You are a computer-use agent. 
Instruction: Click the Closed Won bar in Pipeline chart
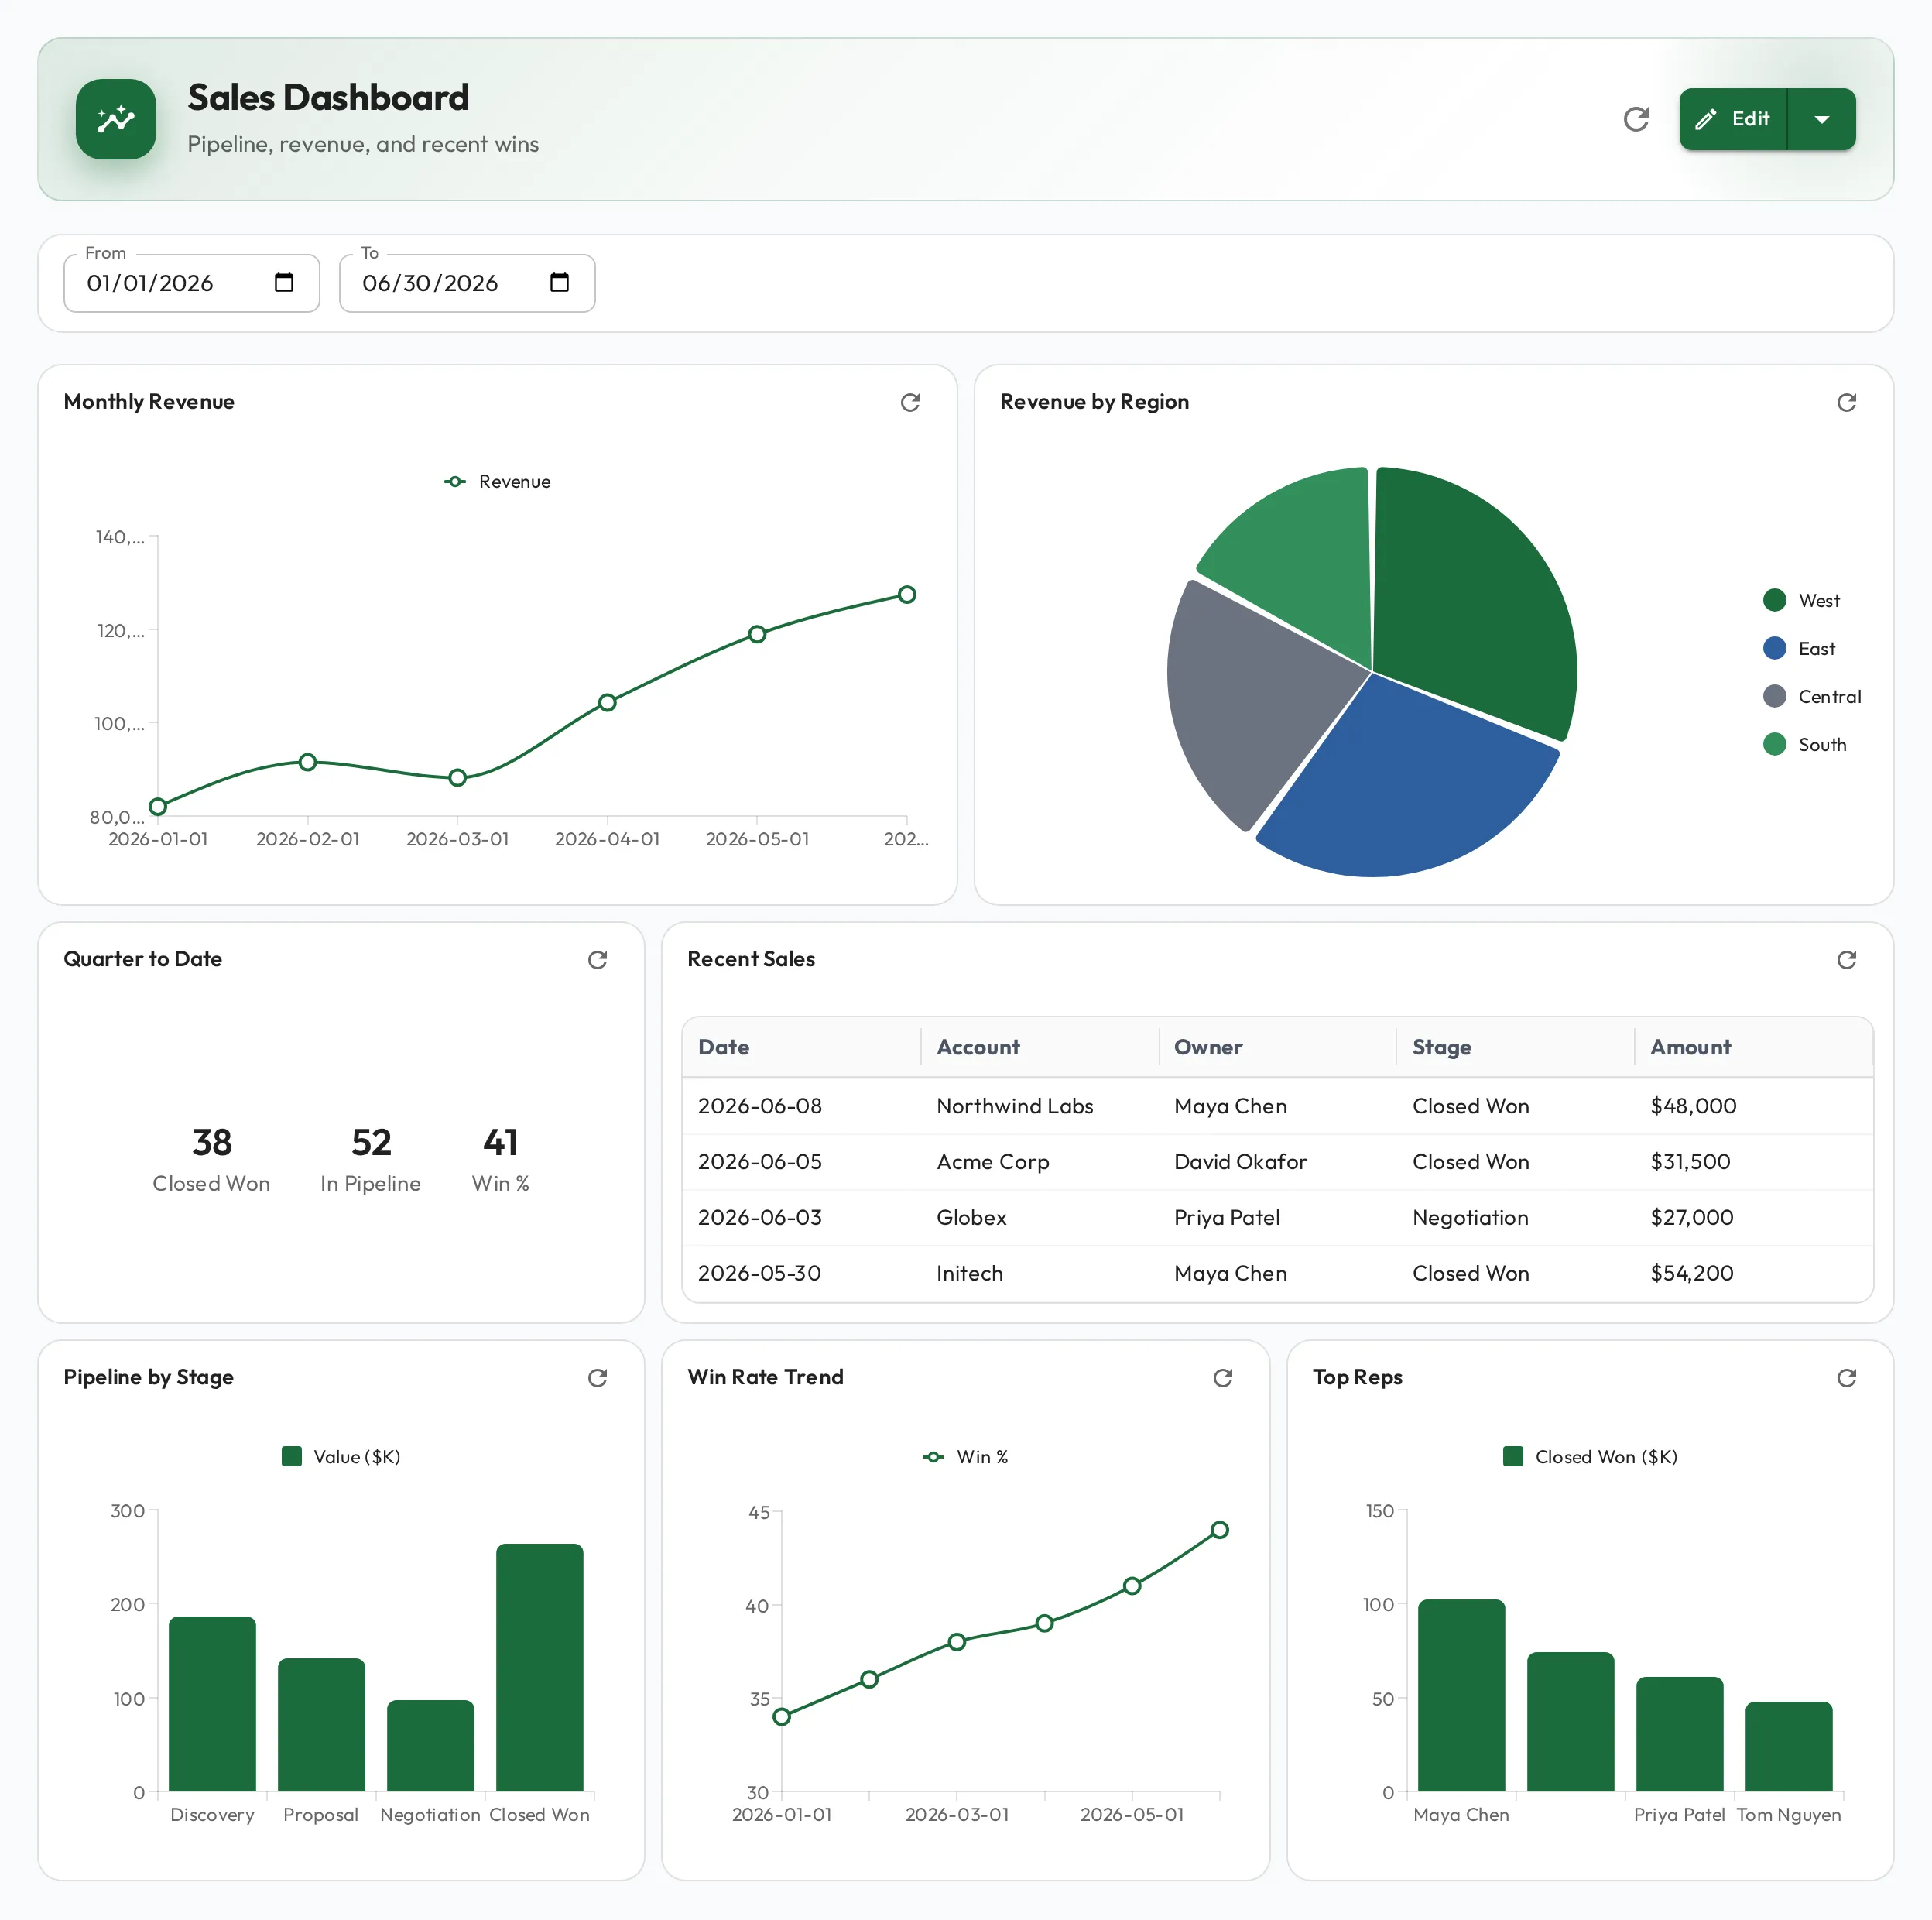point(540,1668)
